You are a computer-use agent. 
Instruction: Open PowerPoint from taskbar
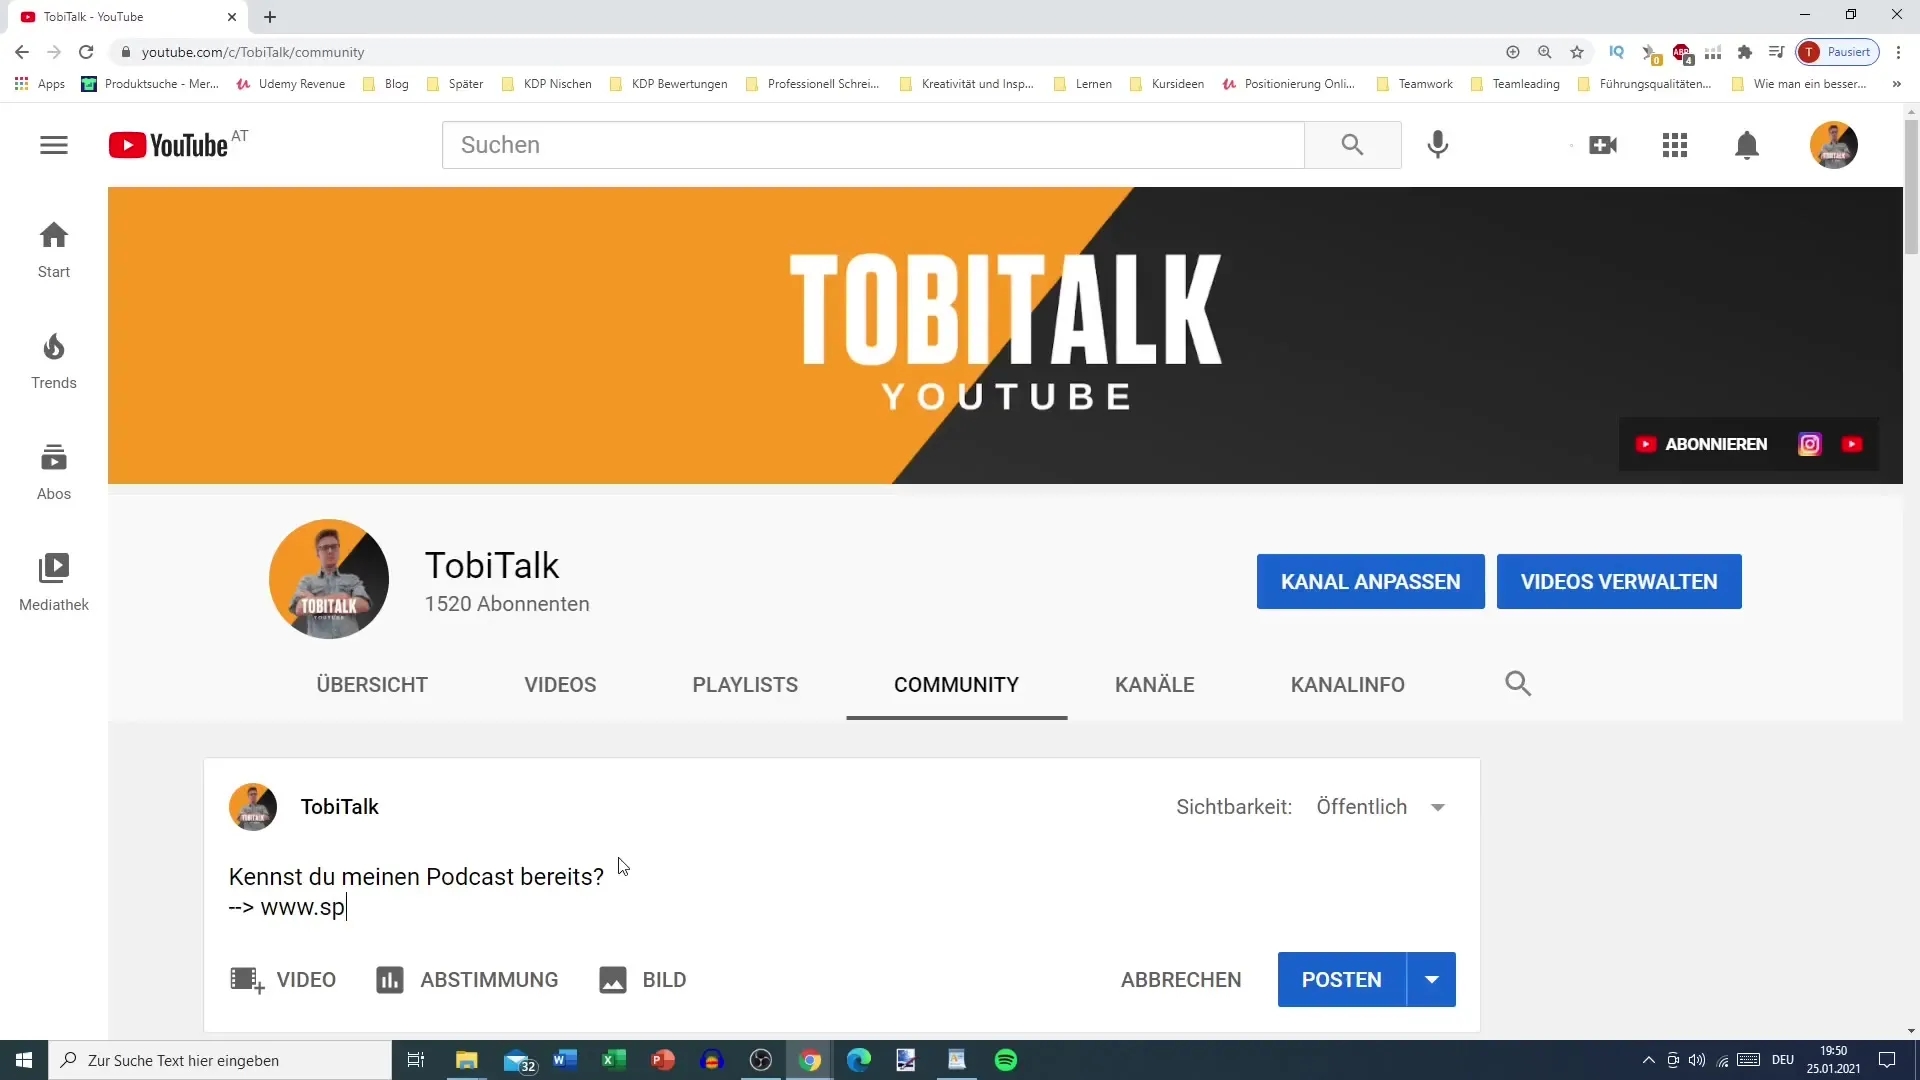663,1060
